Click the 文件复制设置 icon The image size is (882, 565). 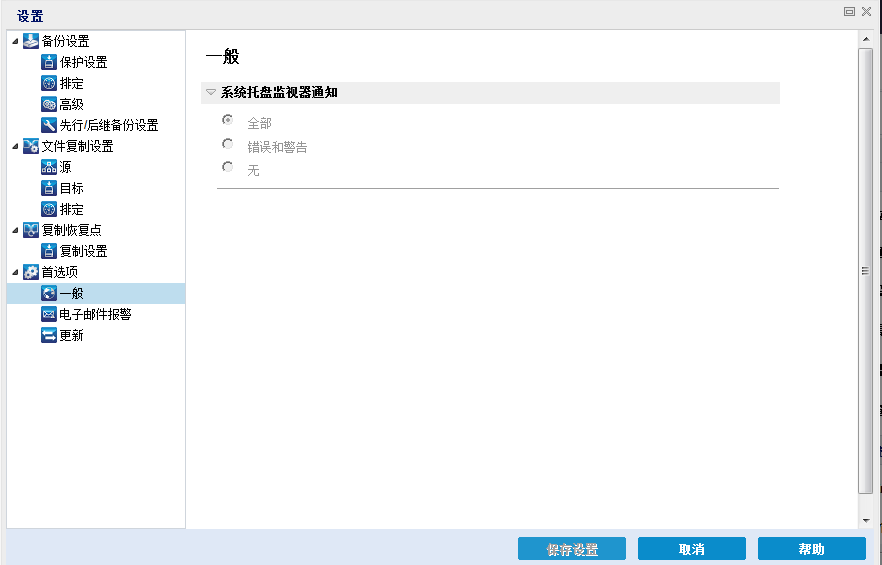point(30,146)
